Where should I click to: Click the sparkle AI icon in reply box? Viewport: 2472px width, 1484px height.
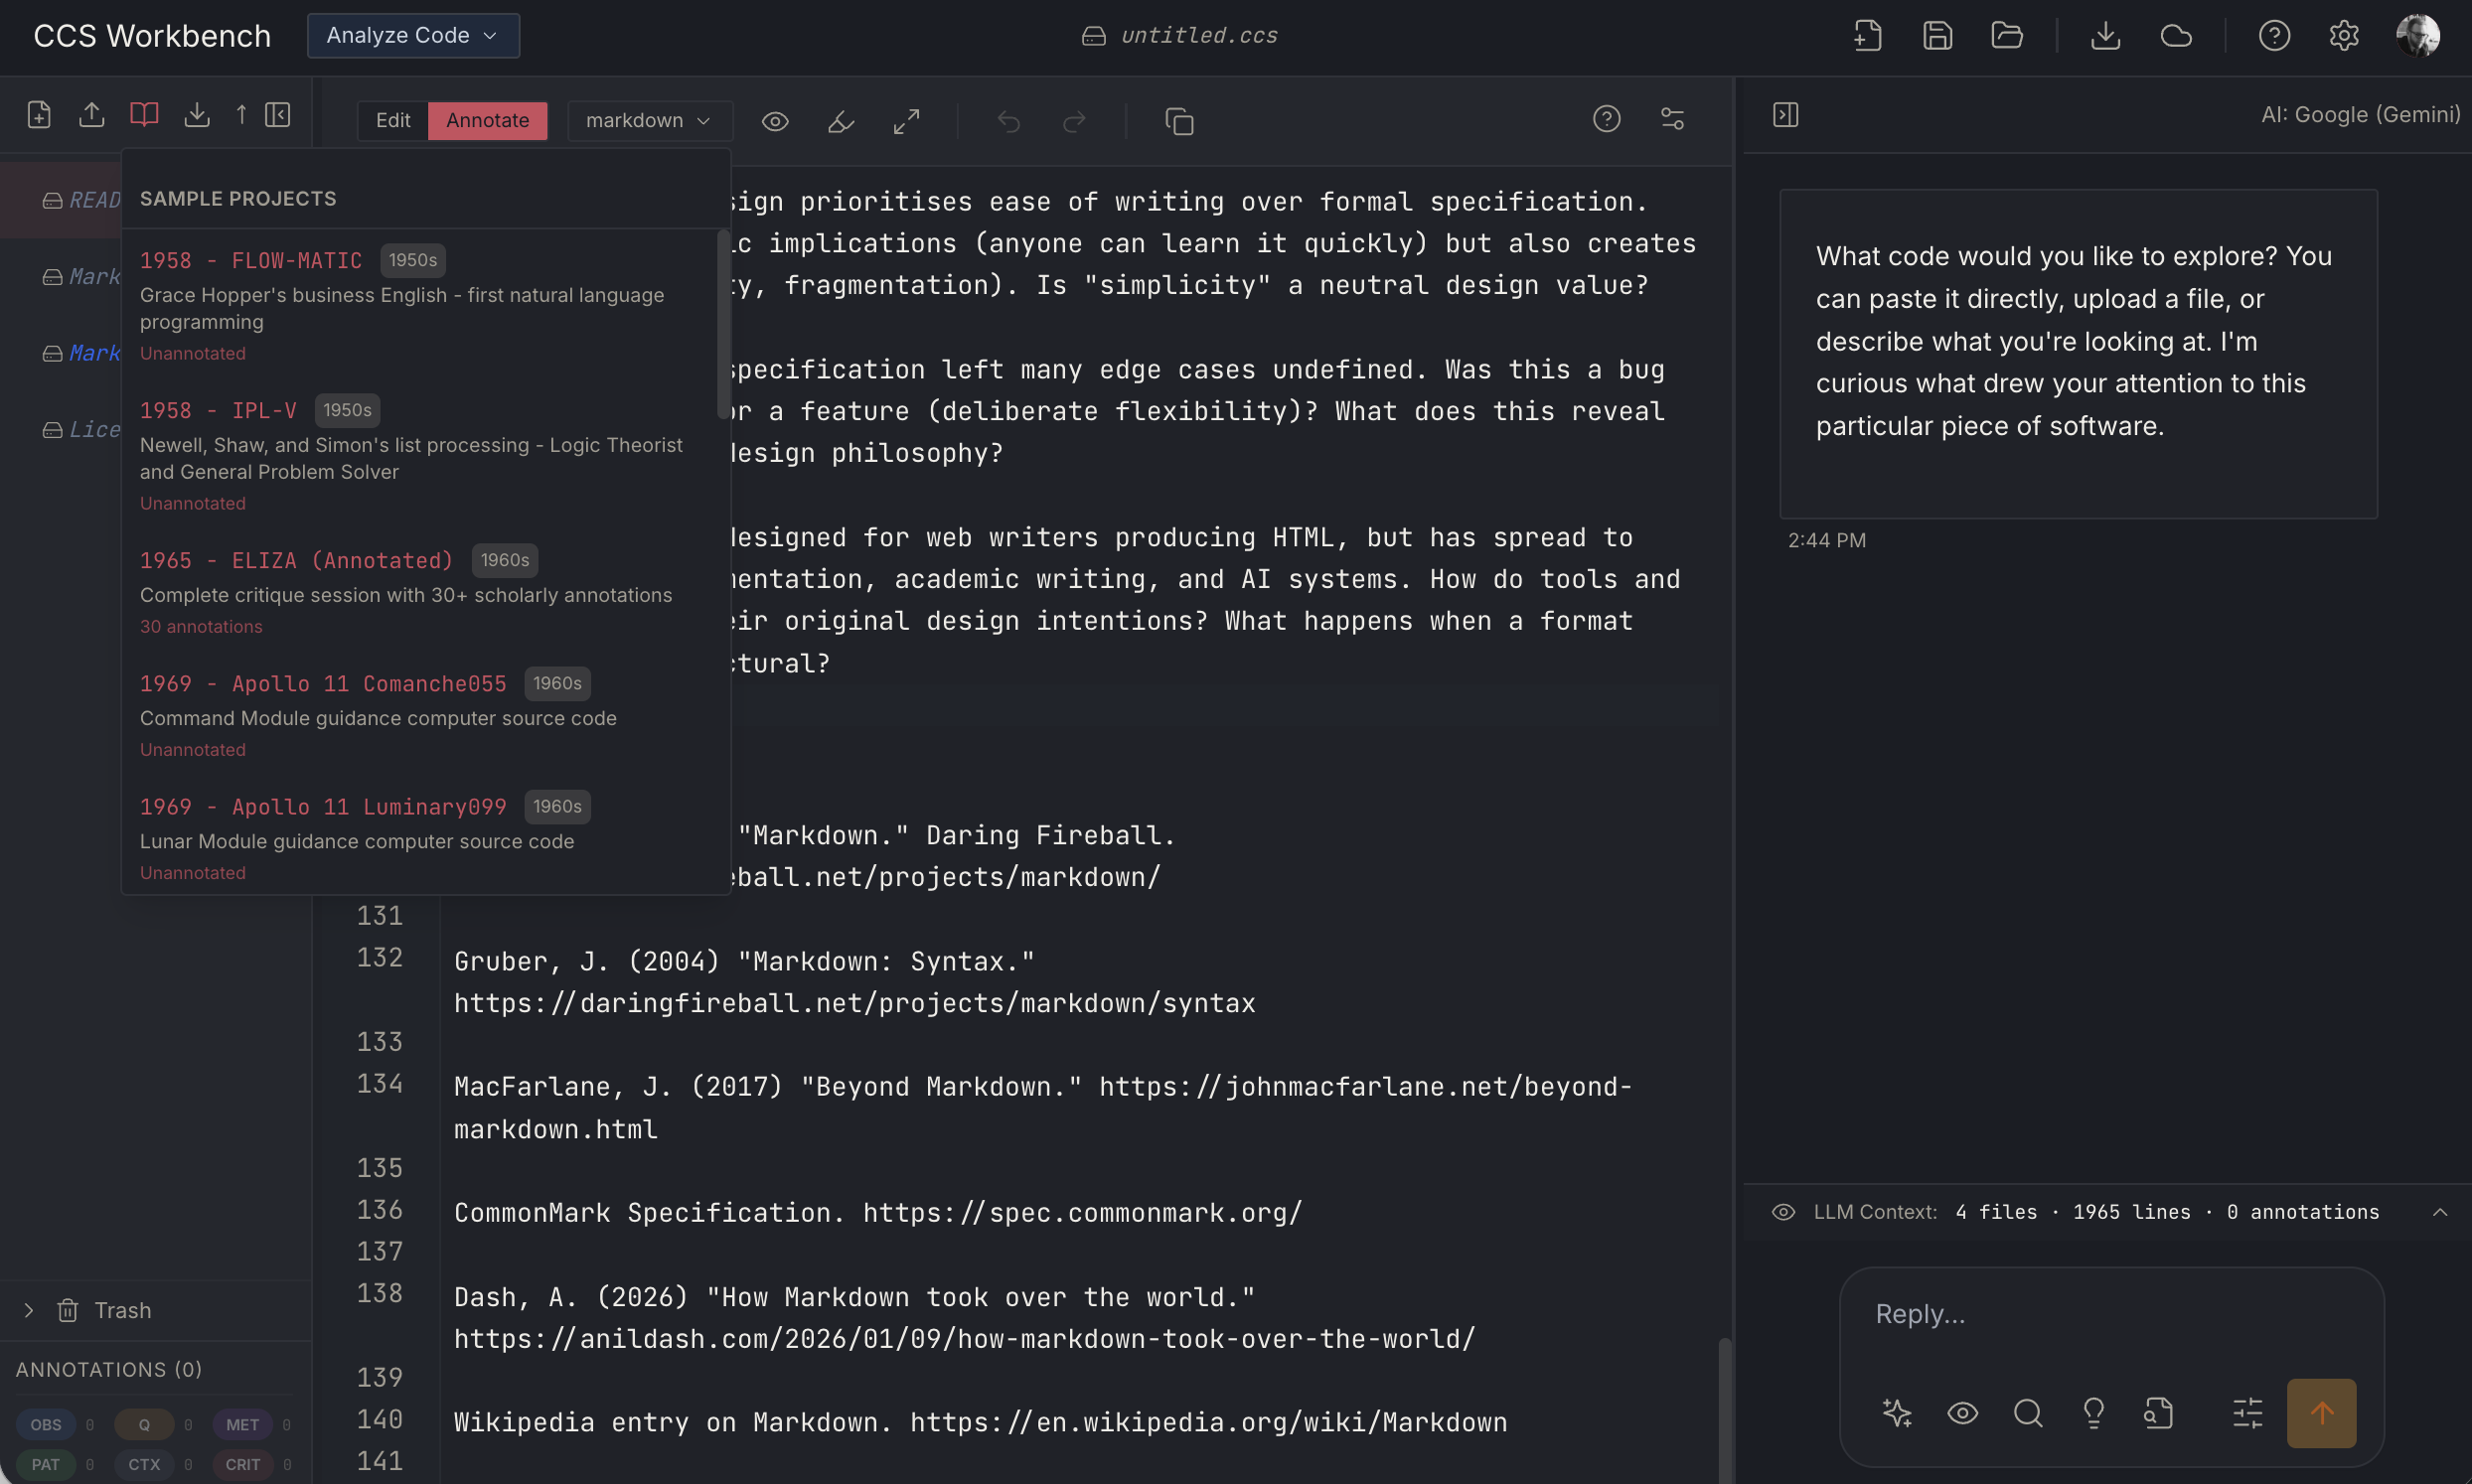tap(1896, 1412)
